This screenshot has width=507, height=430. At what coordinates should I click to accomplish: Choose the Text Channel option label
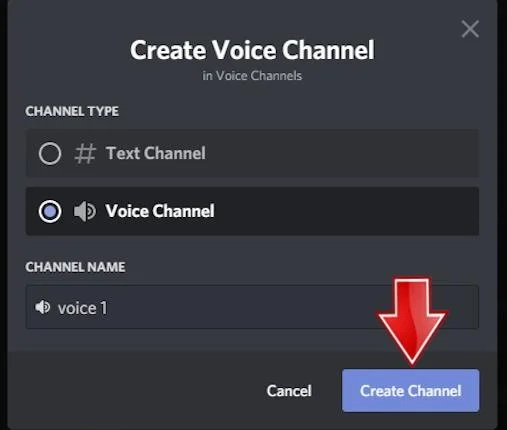pyautogui.click(x=156, y=153)
